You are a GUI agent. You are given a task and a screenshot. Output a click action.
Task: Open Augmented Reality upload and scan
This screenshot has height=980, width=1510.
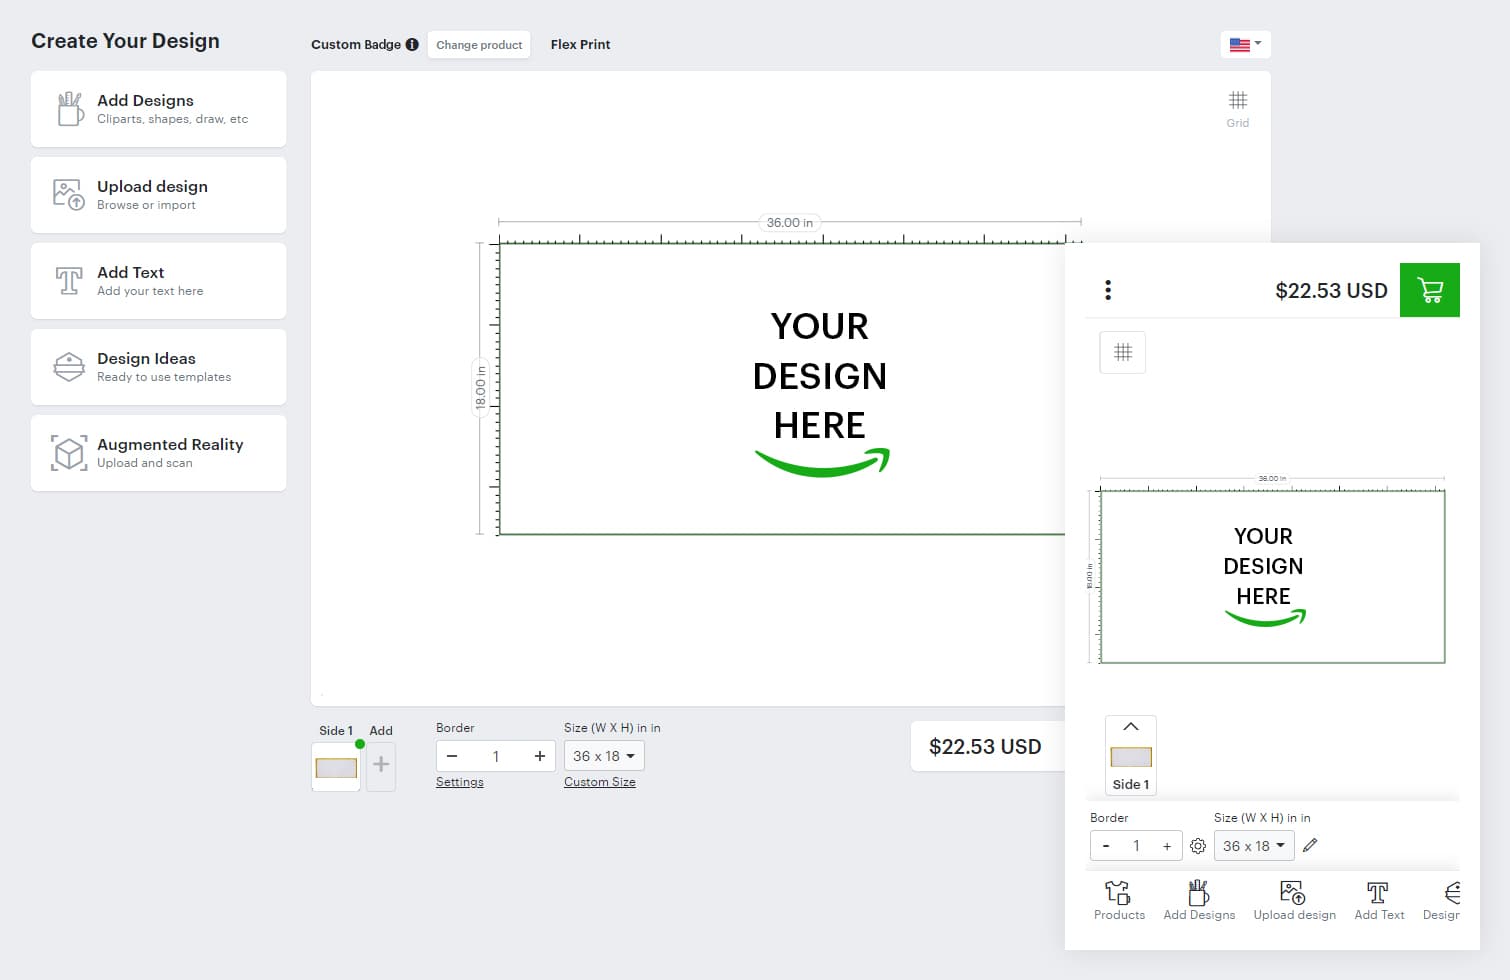[x=158, y=452]
